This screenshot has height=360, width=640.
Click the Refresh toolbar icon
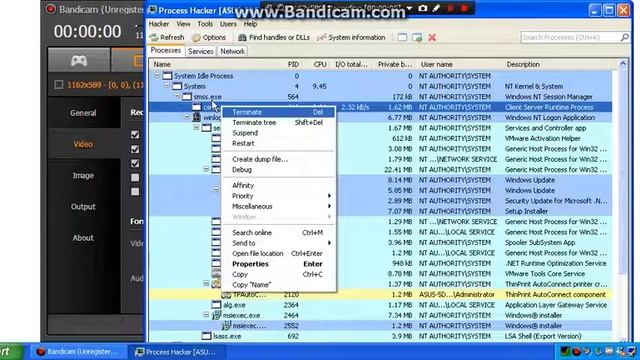point(154,38)
